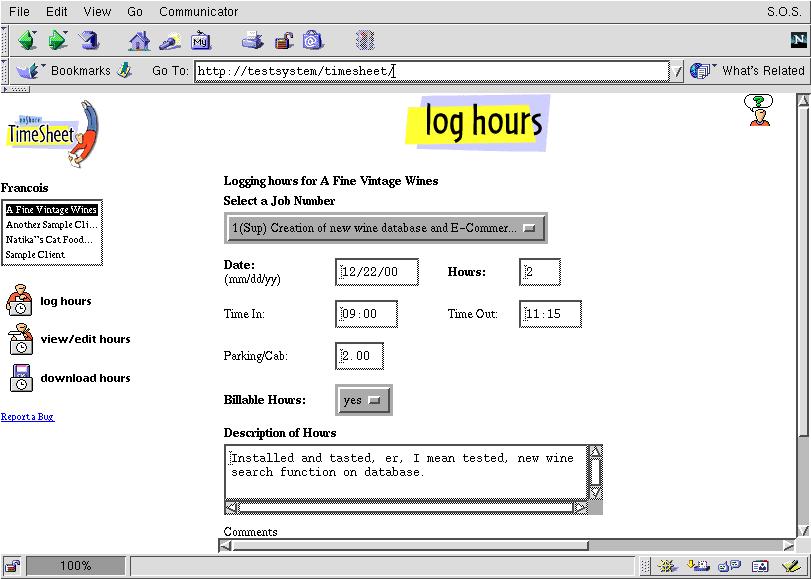Open the Billable Hours yes dropdown

(x=363, y=400)
